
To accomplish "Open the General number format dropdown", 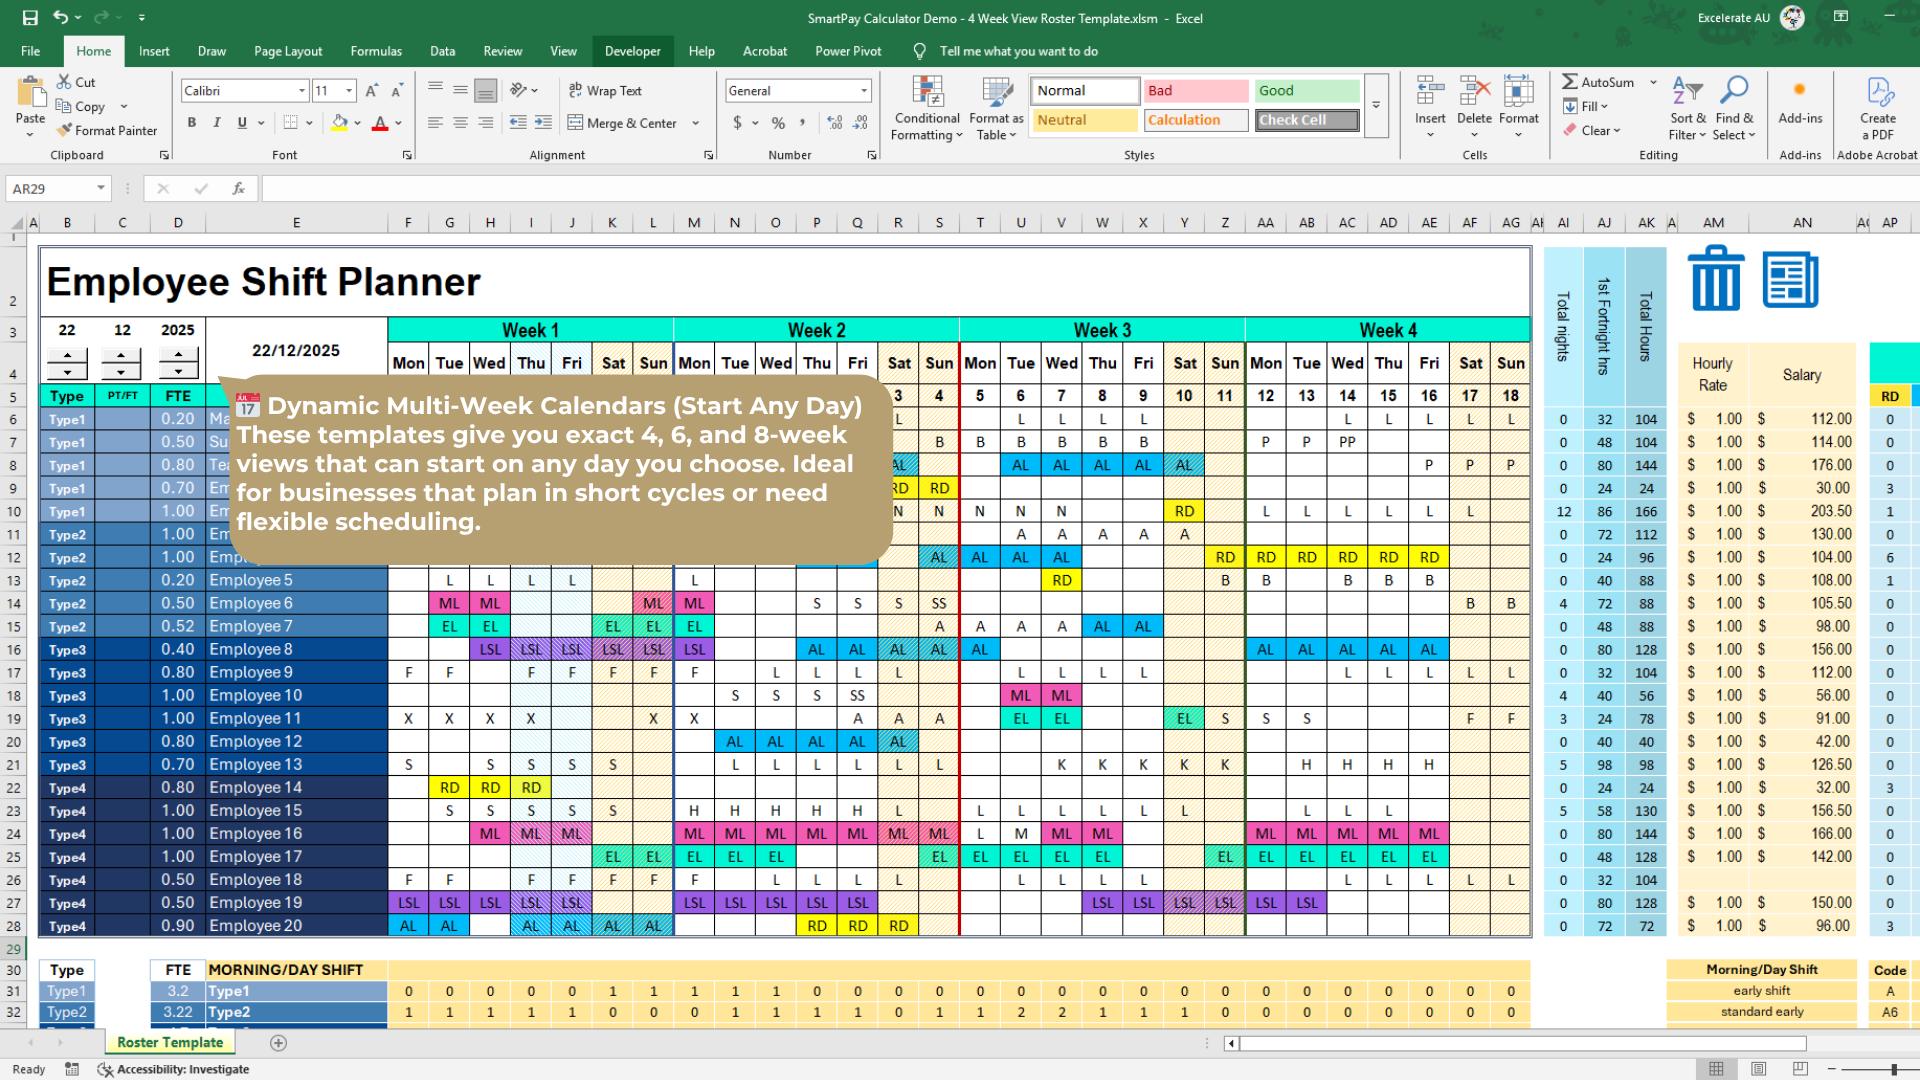I will (x=866, y=90).
